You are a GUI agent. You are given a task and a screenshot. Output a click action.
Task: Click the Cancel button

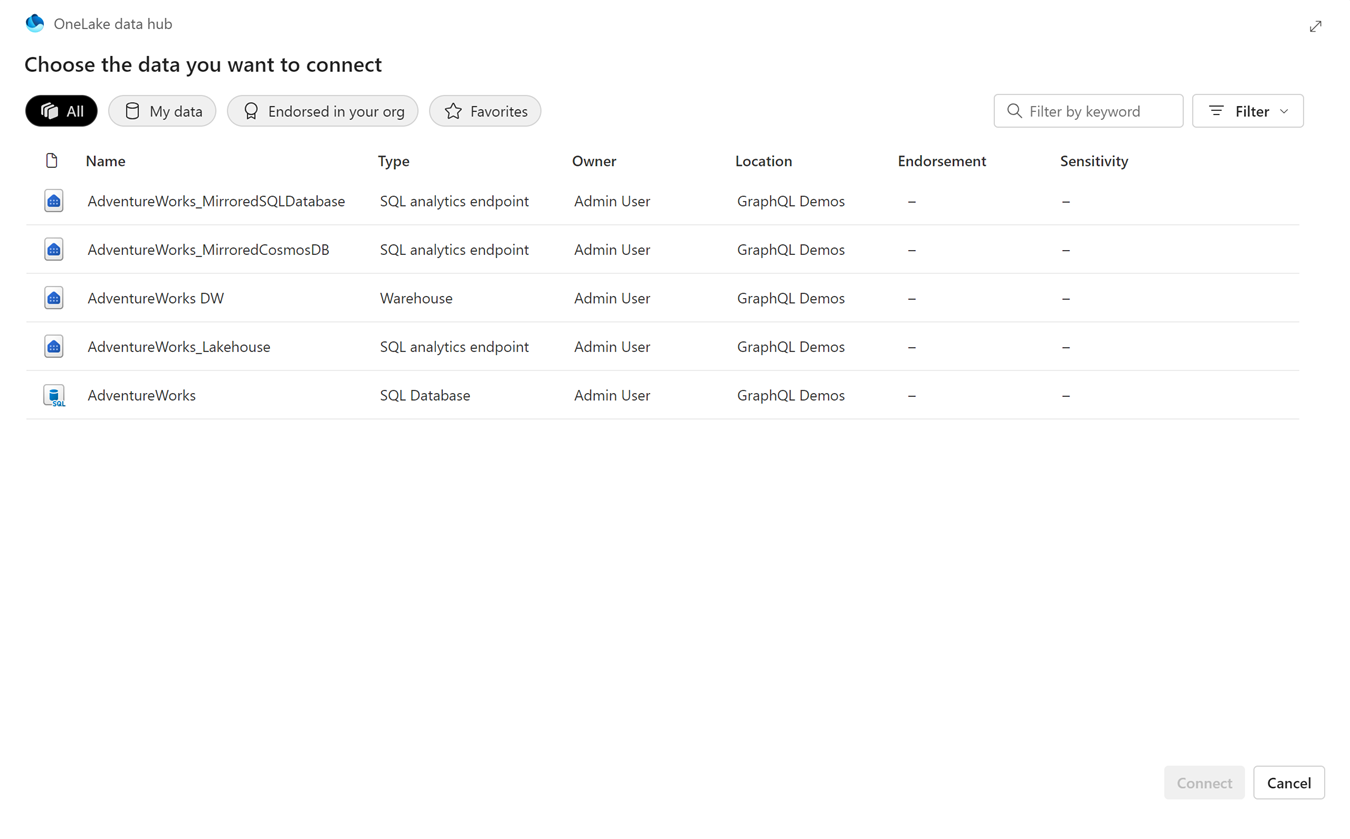(1289, 783)
